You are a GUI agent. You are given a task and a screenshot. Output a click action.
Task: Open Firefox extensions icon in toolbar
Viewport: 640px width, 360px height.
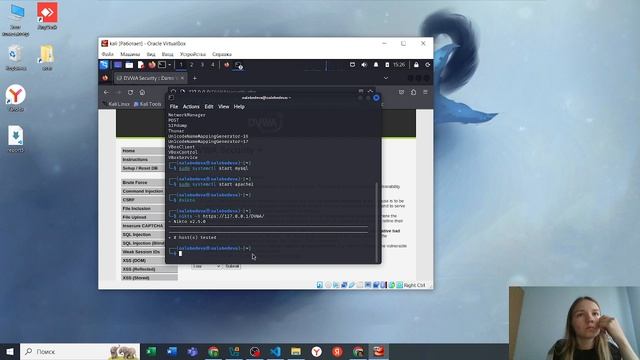click(413, 92)
